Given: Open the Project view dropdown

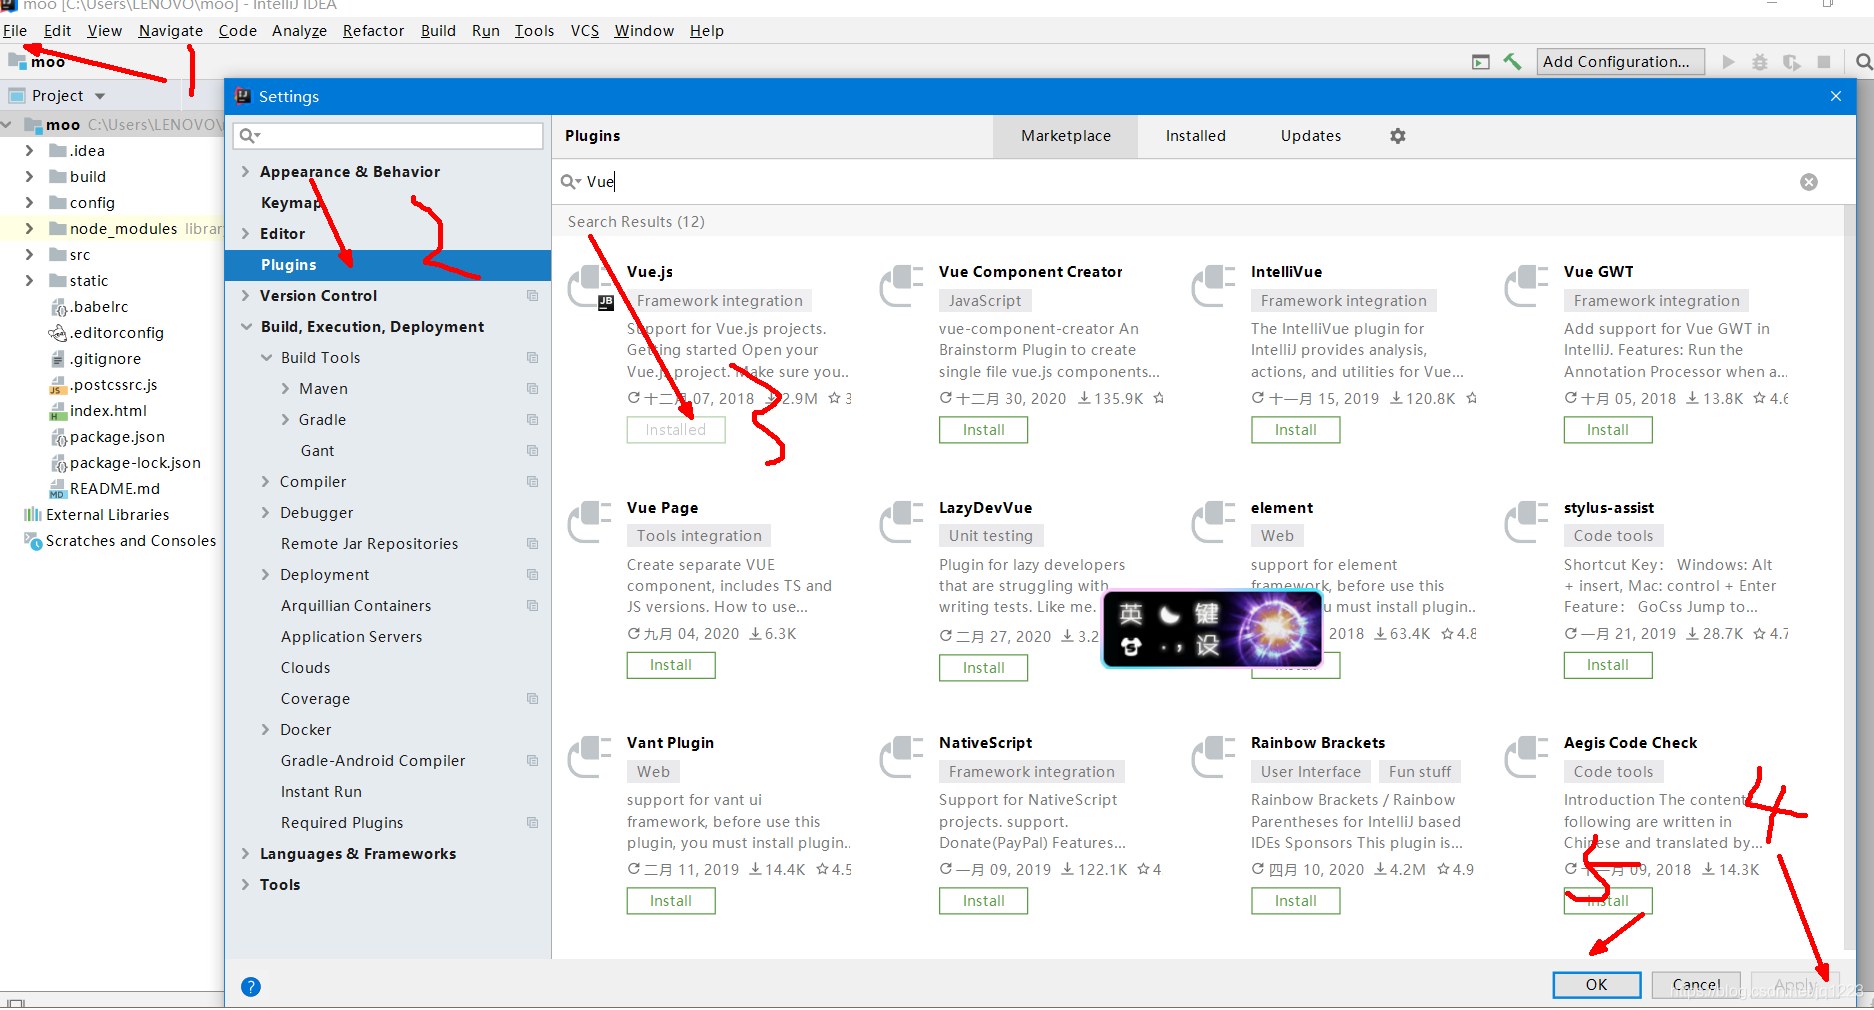Looking at the screenshot, I should pos(100,97).
